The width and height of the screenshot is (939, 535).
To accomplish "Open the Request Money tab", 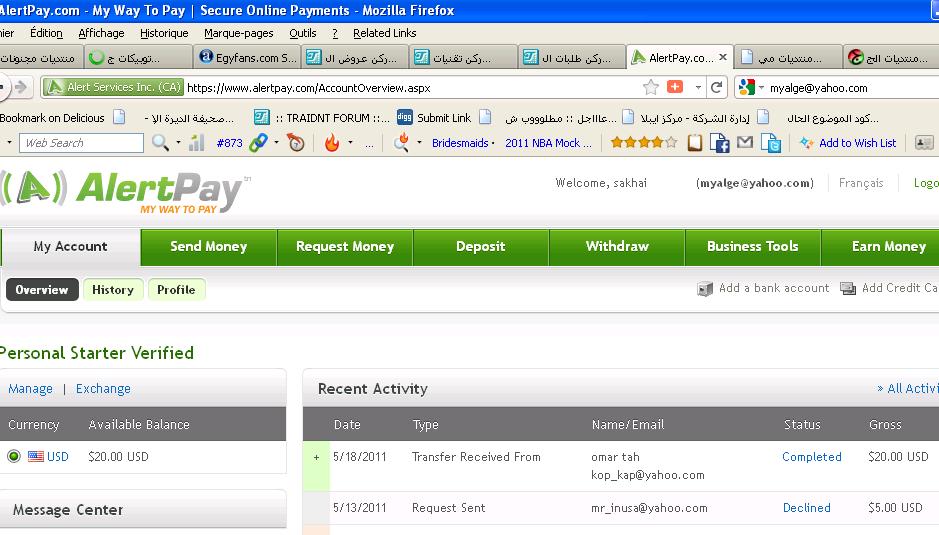I will coord(345,246).
